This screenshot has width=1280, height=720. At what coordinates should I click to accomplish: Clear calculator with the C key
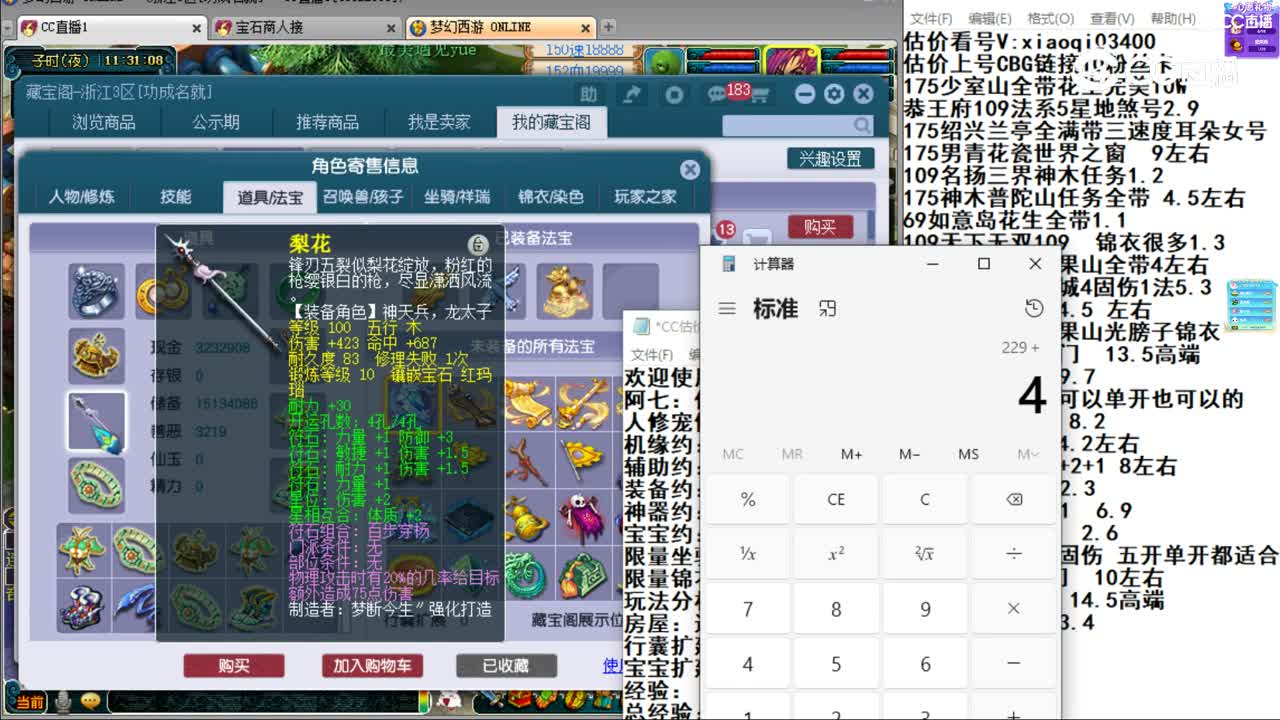925,499
